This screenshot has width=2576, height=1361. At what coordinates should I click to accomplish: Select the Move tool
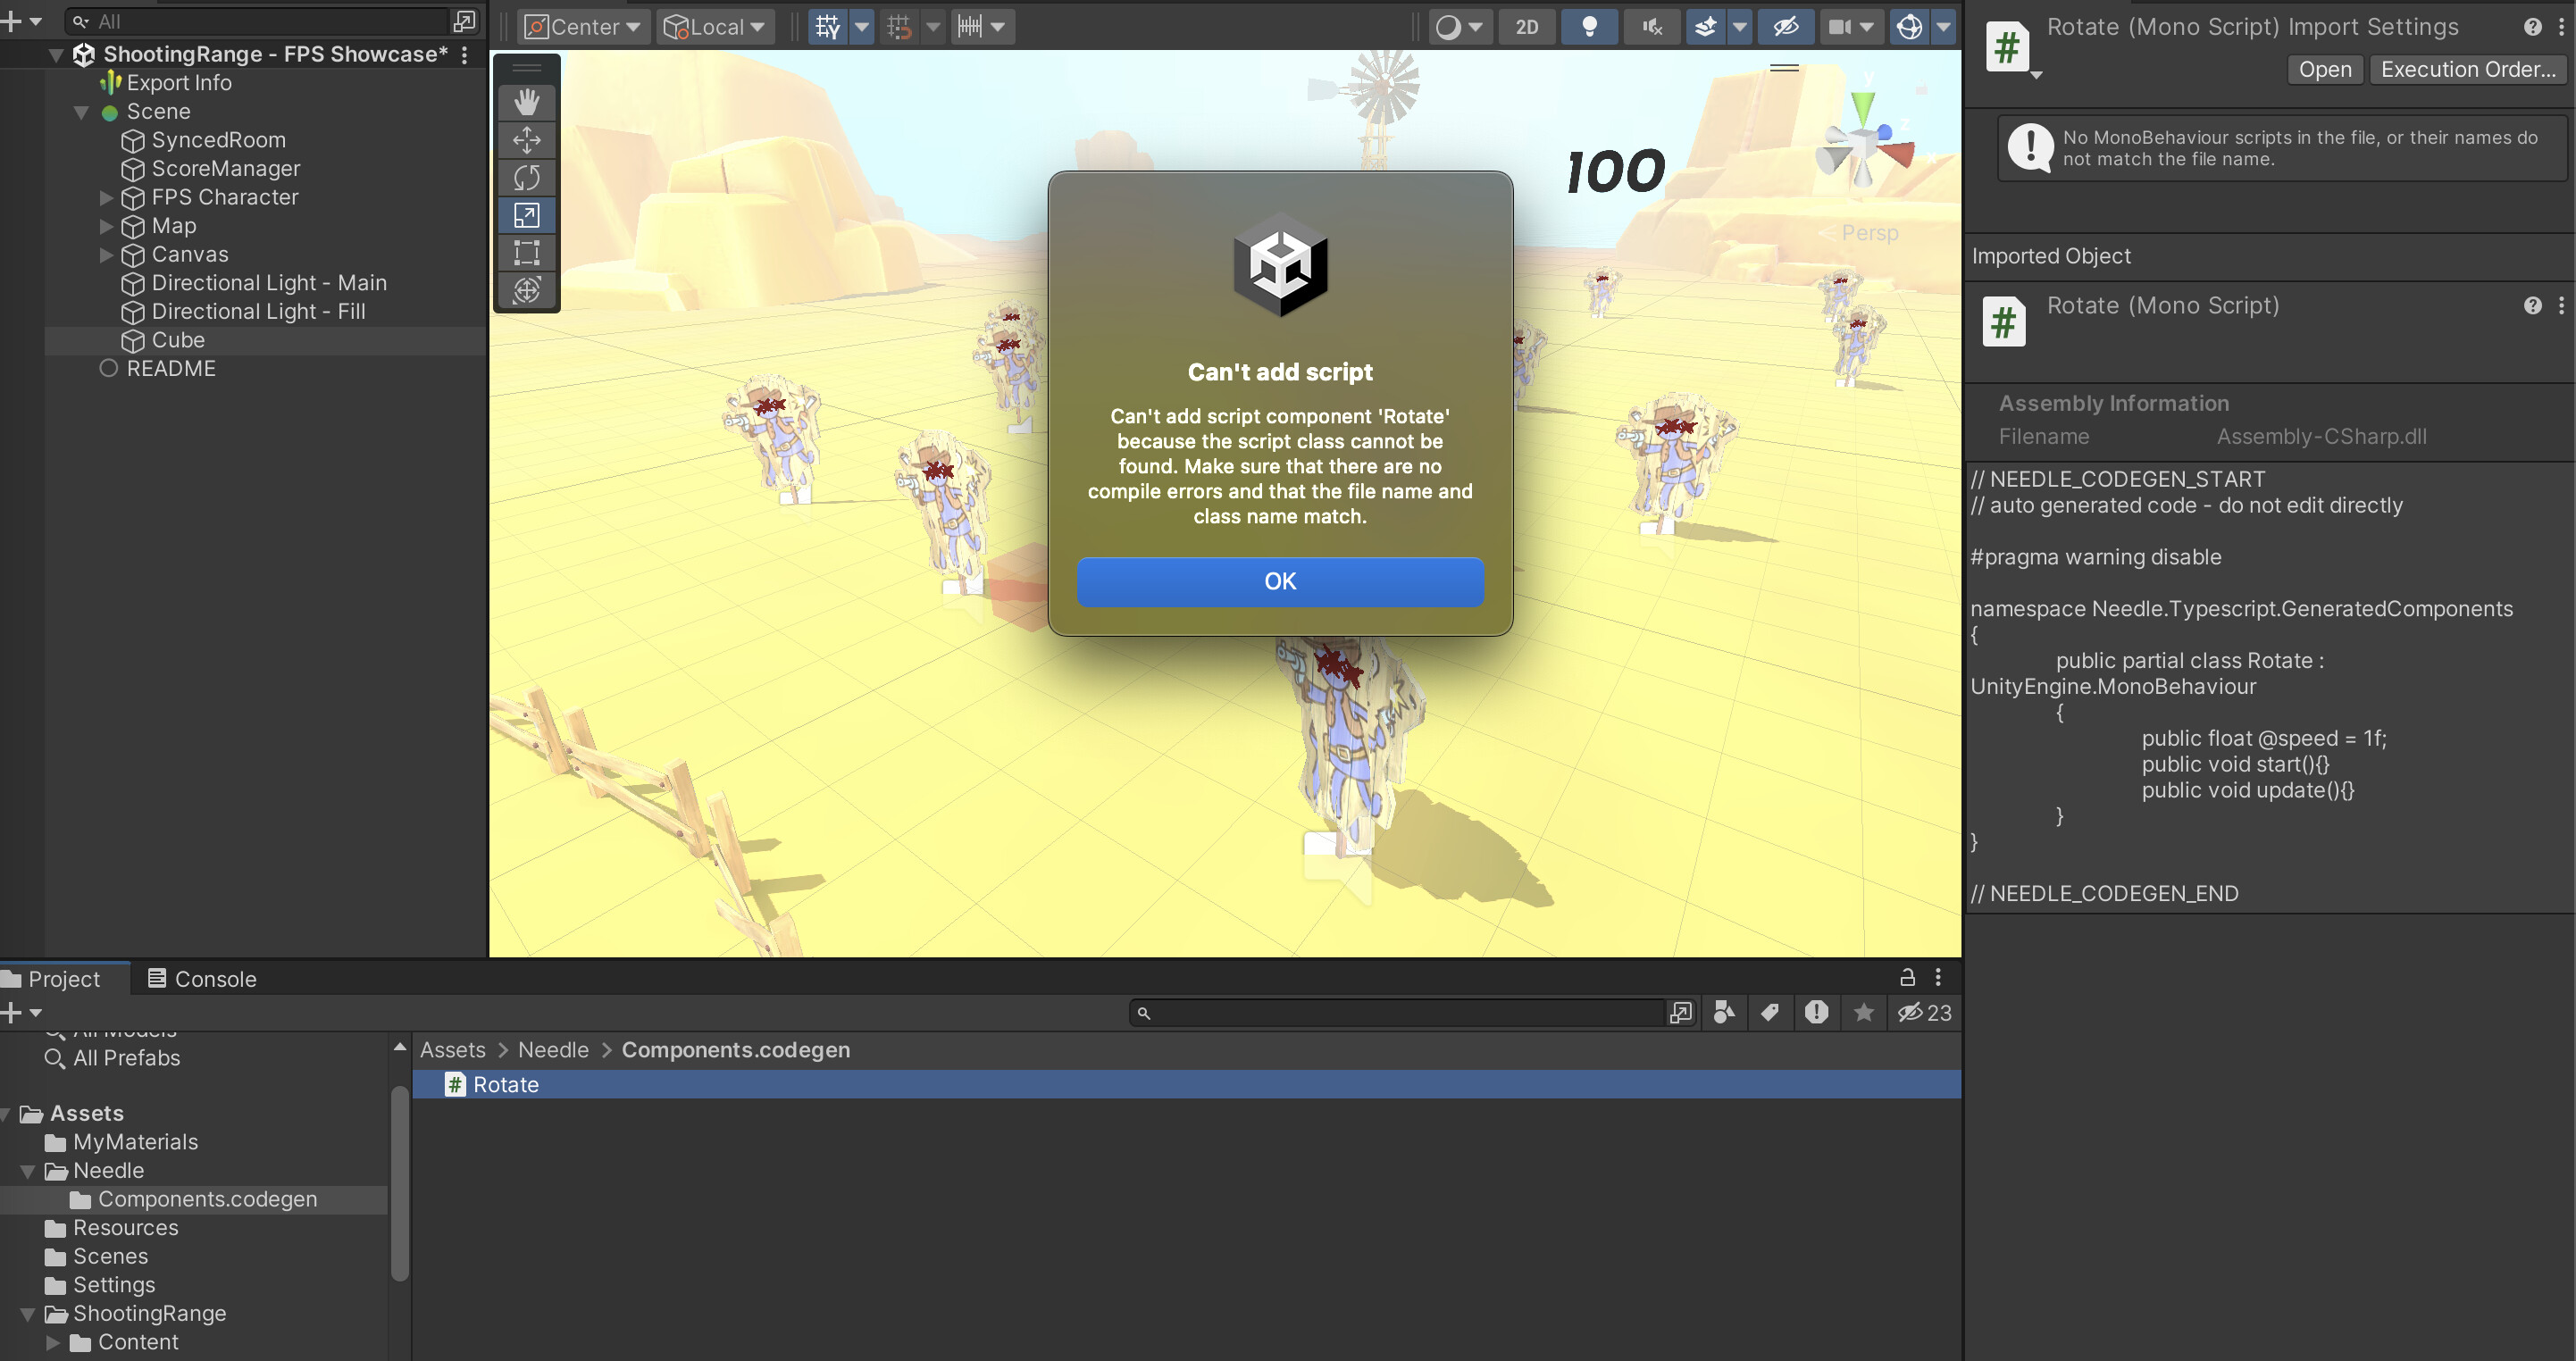pos(526,140)
